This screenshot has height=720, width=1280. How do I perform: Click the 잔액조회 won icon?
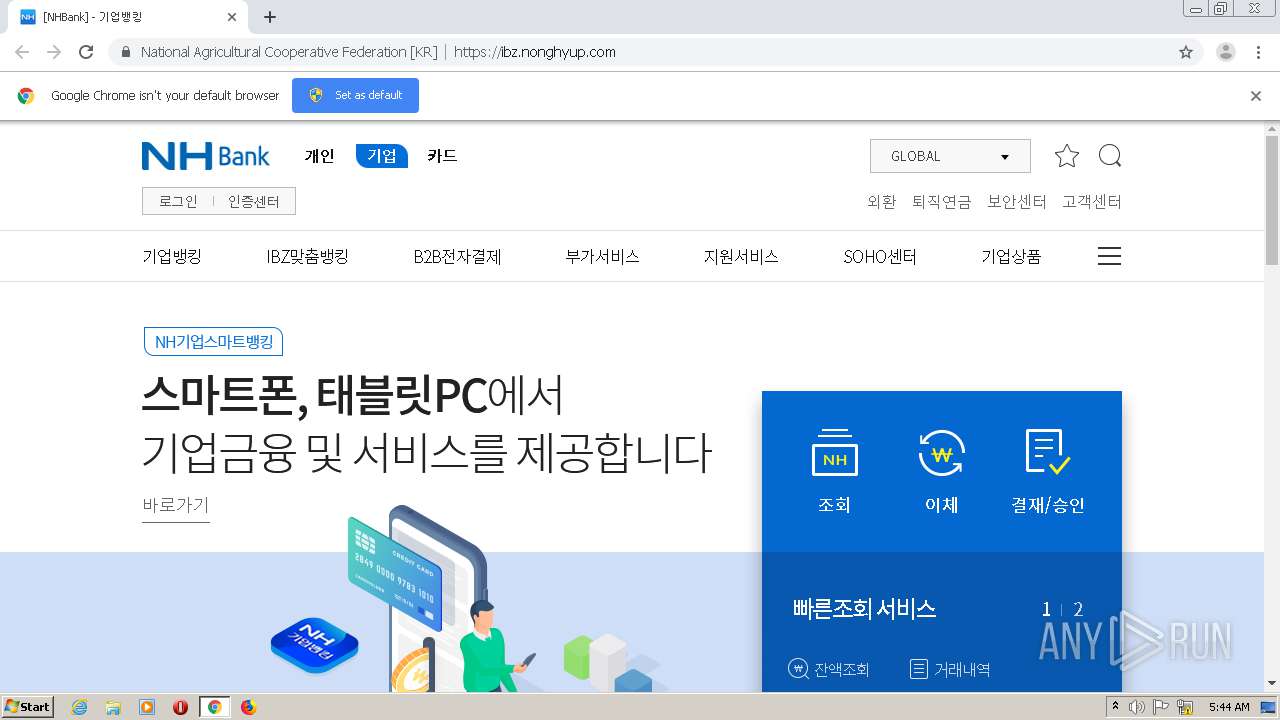click(x=798, y=669)
